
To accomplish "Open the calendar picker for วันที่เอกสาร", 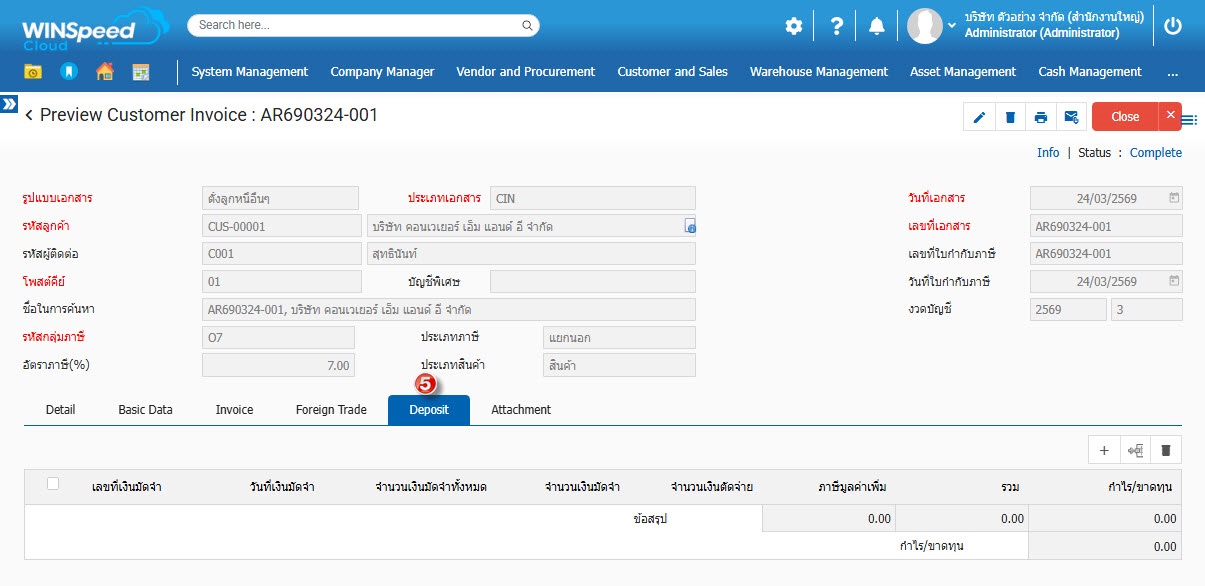I will pos(1174,198).
